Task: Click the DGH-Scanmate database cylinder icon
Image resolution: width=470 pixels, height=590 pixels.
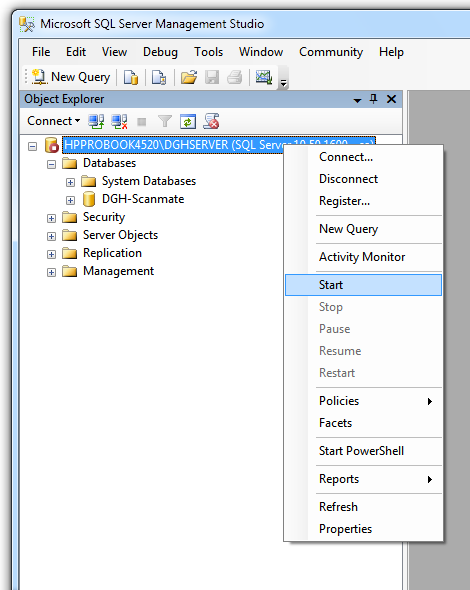Action: coord(89,199)
